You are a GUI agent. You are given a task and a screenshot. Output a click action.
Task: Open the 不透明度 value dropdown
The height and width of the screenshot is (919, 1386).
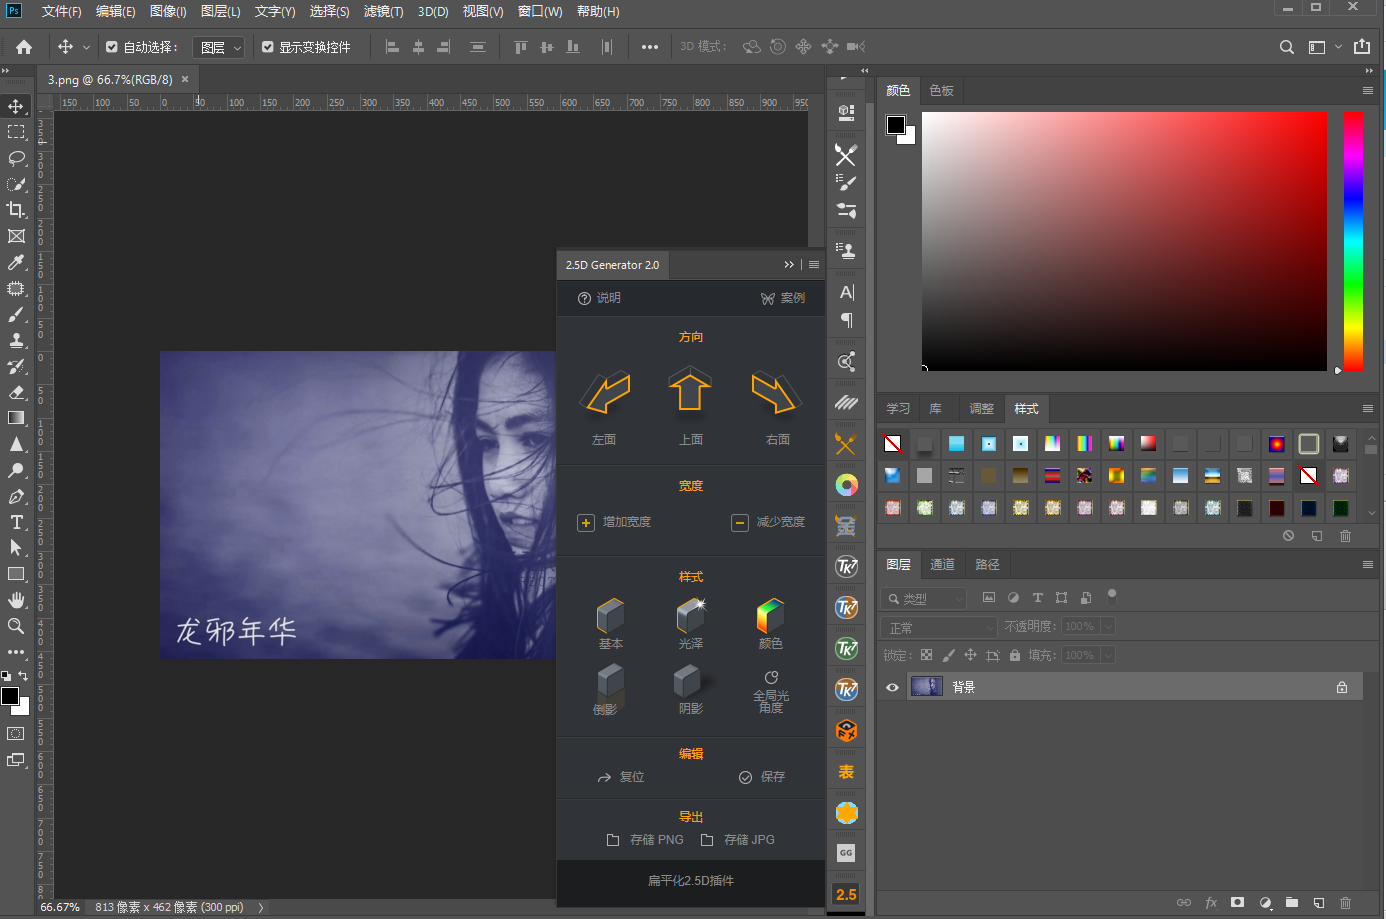pyautogui.click(x=1108, y=626)
